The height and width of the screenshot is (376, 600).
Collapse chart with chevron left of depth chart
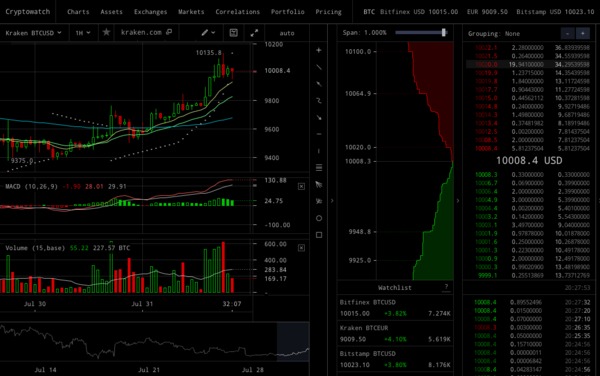click(332, 200)
